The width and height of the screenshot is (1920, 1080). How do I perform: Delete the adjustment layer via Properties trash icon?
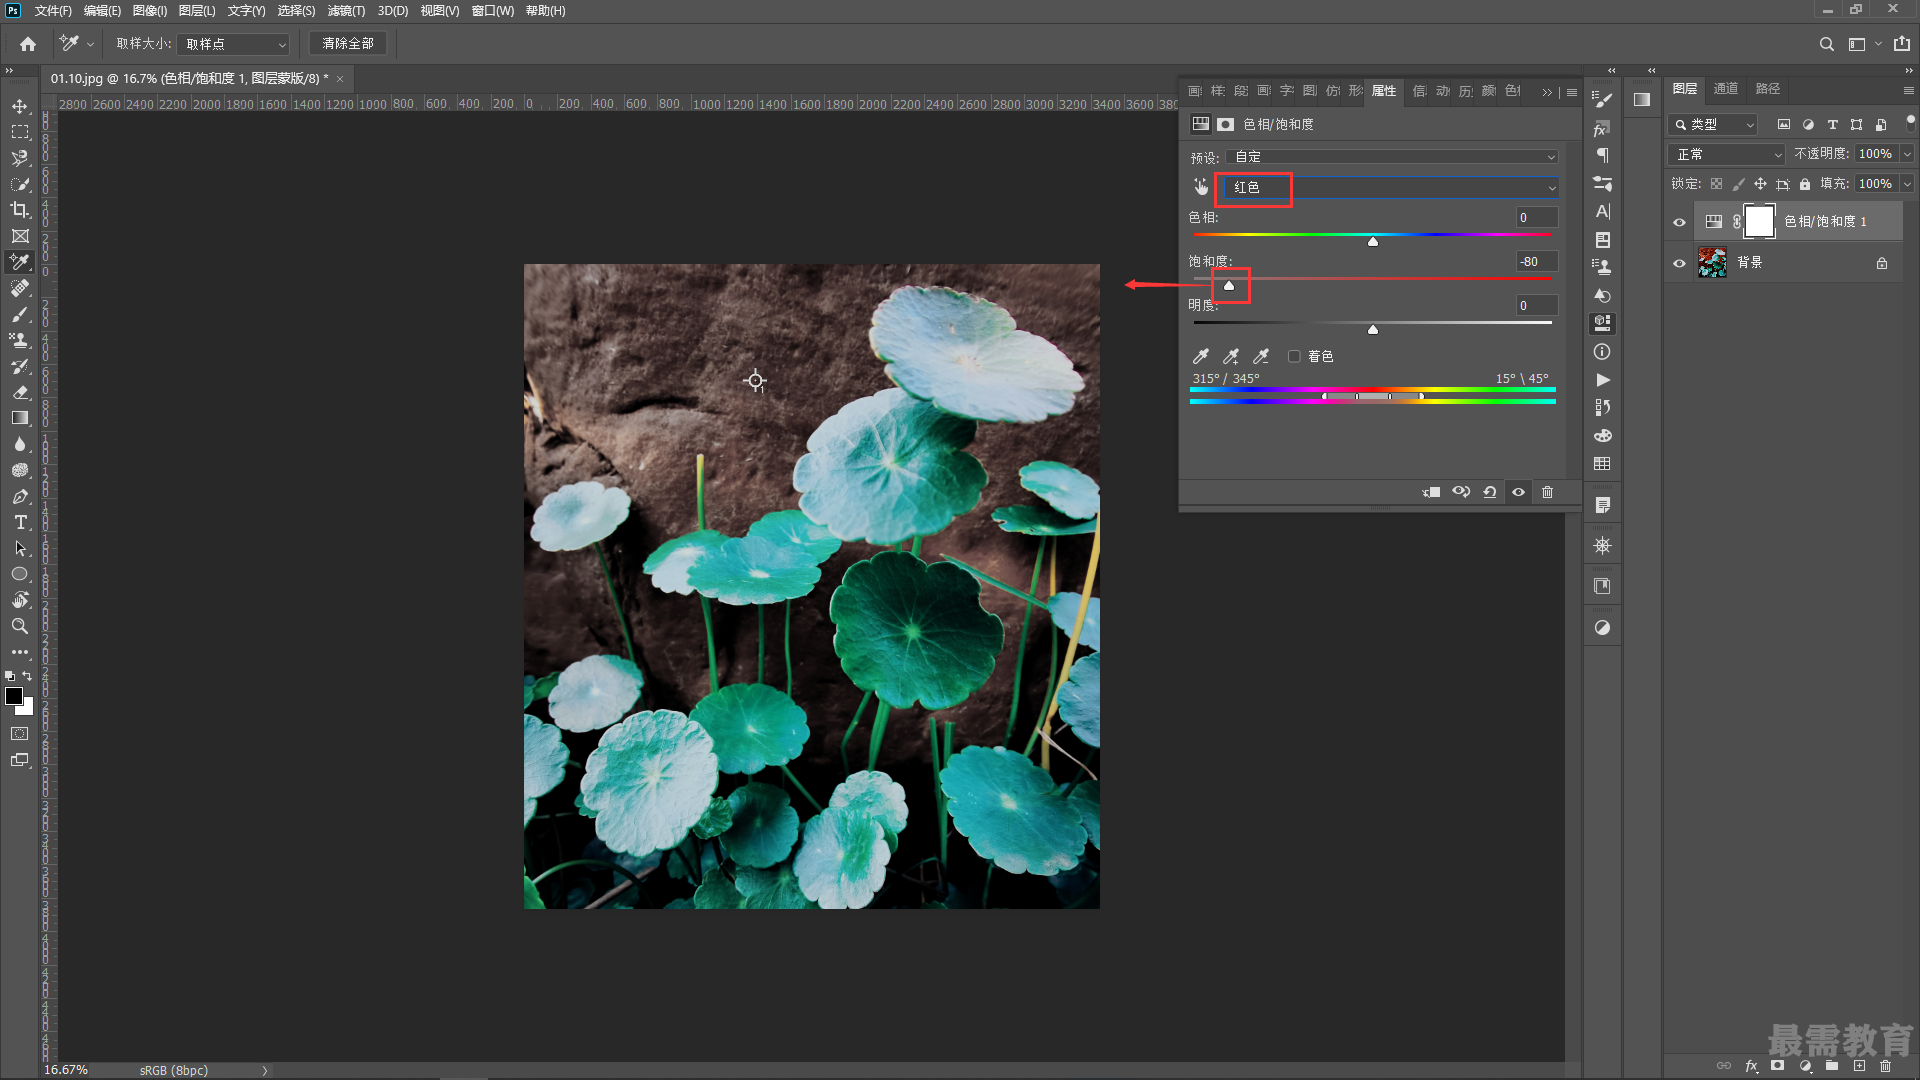click(x=1548, y=492)
